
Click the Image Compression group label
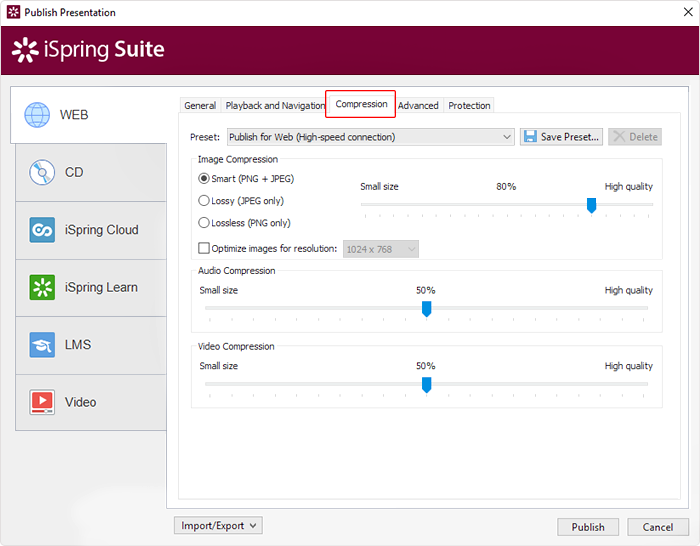238,159
